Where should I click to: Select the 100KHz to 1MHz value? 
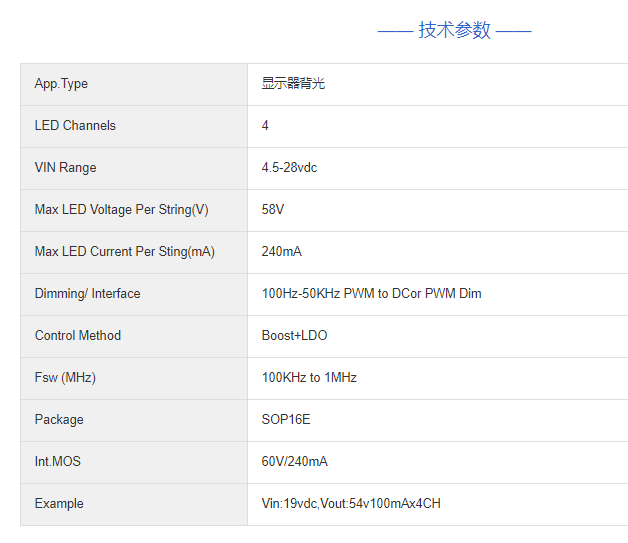coord(309,378)
